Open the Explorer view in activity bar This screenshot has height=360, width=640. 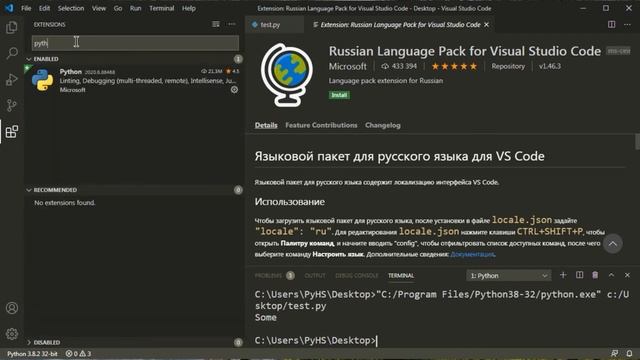coord(11,27)
